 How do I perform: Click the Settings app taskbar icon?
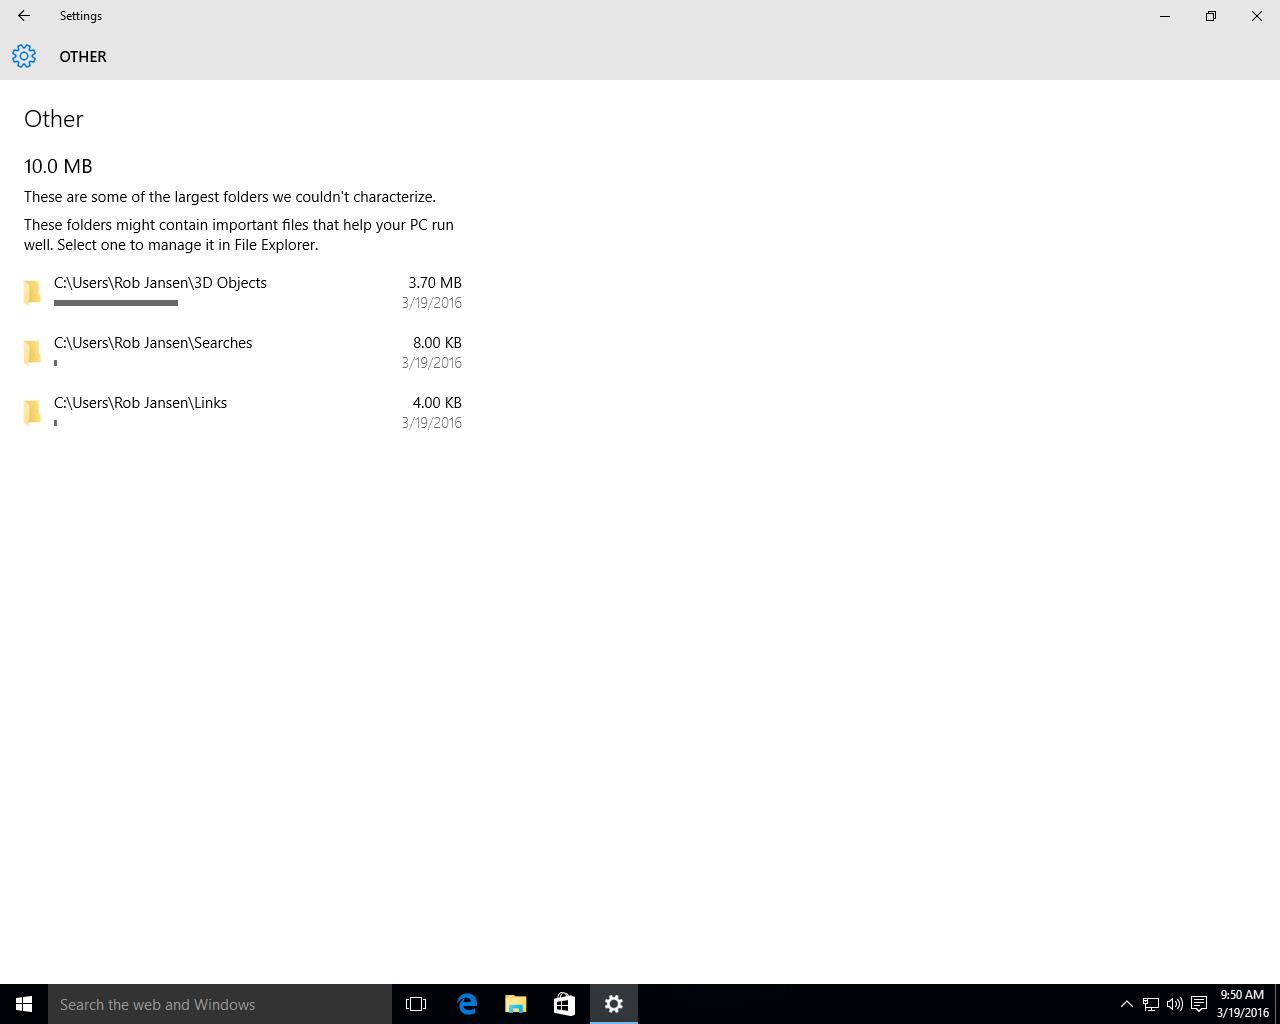point(614,1004)
